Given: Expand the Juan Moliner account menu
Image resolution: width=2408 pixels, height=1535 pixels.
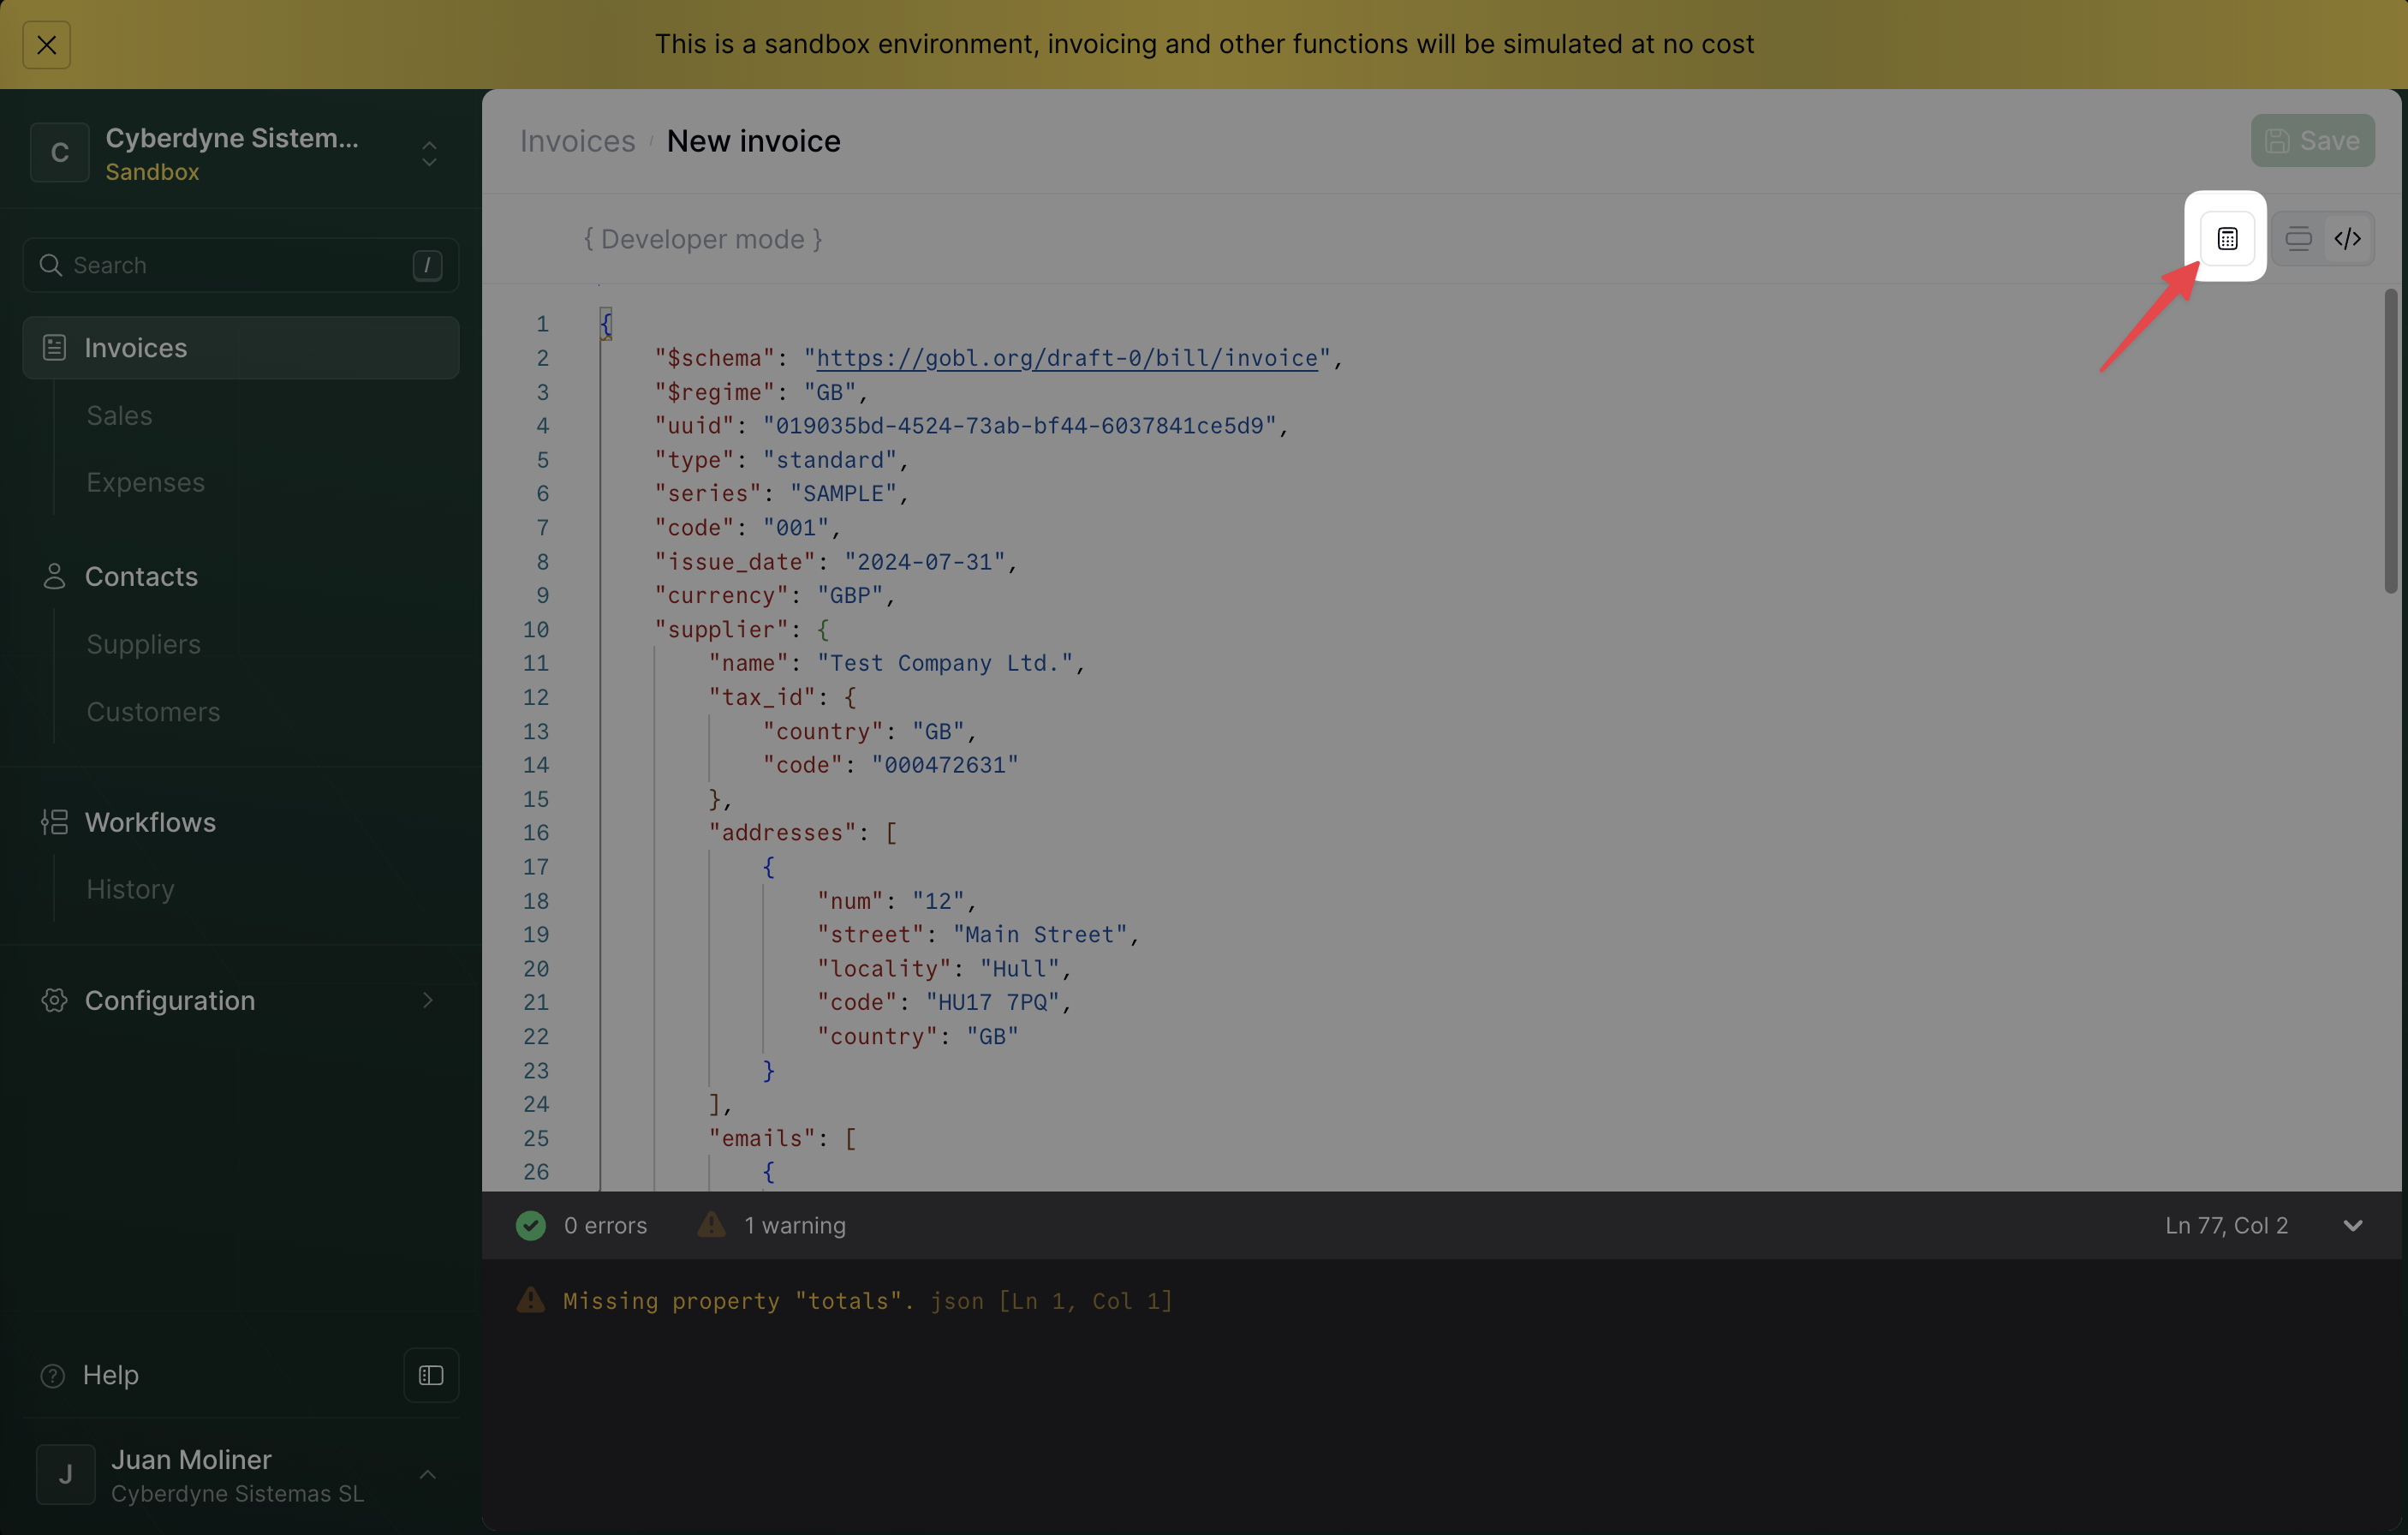Looking at the screenshot, I should tap(428, 1474).
